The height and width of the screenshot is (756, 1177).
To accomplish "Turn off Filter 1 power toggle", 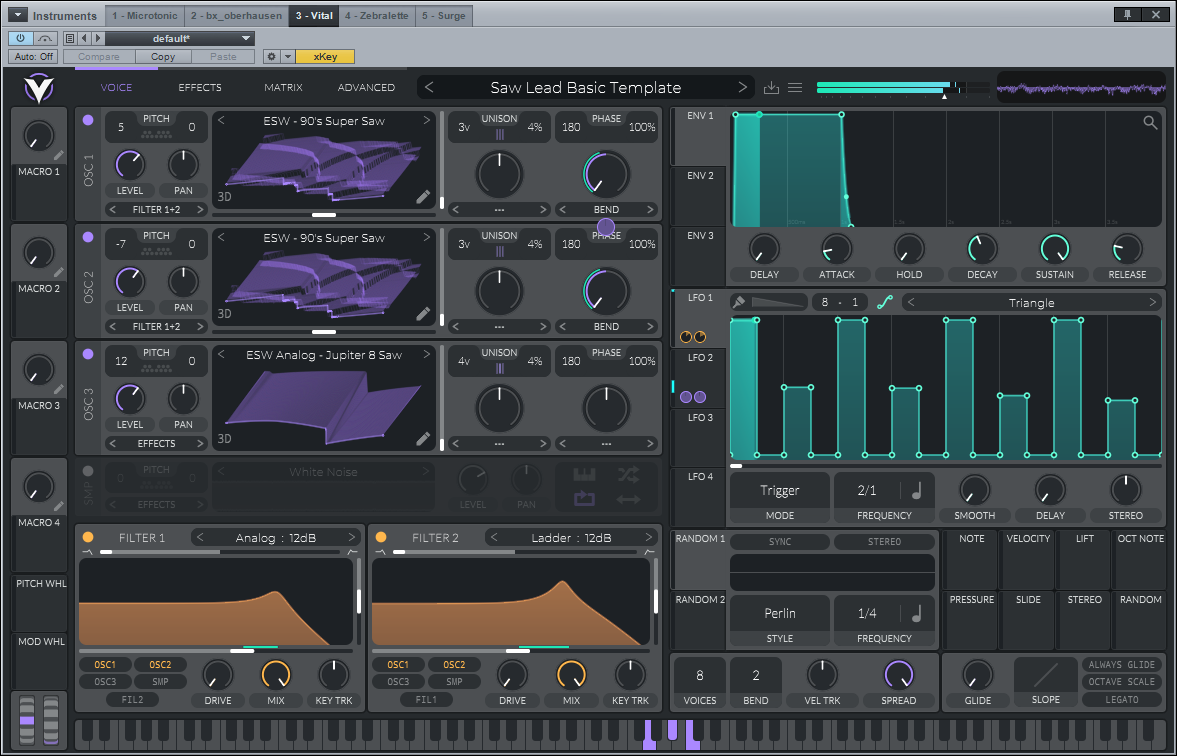I will point(88,537).
